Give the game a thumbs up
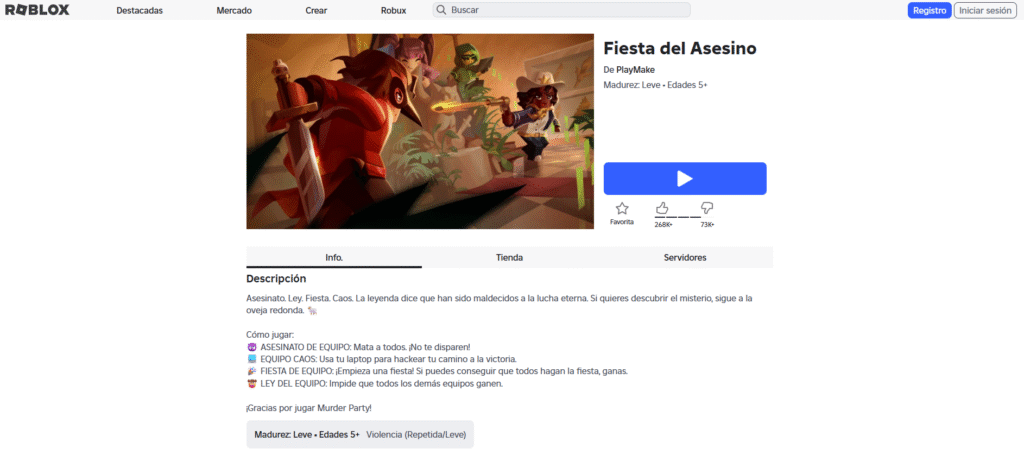 (x=662, y=208)
